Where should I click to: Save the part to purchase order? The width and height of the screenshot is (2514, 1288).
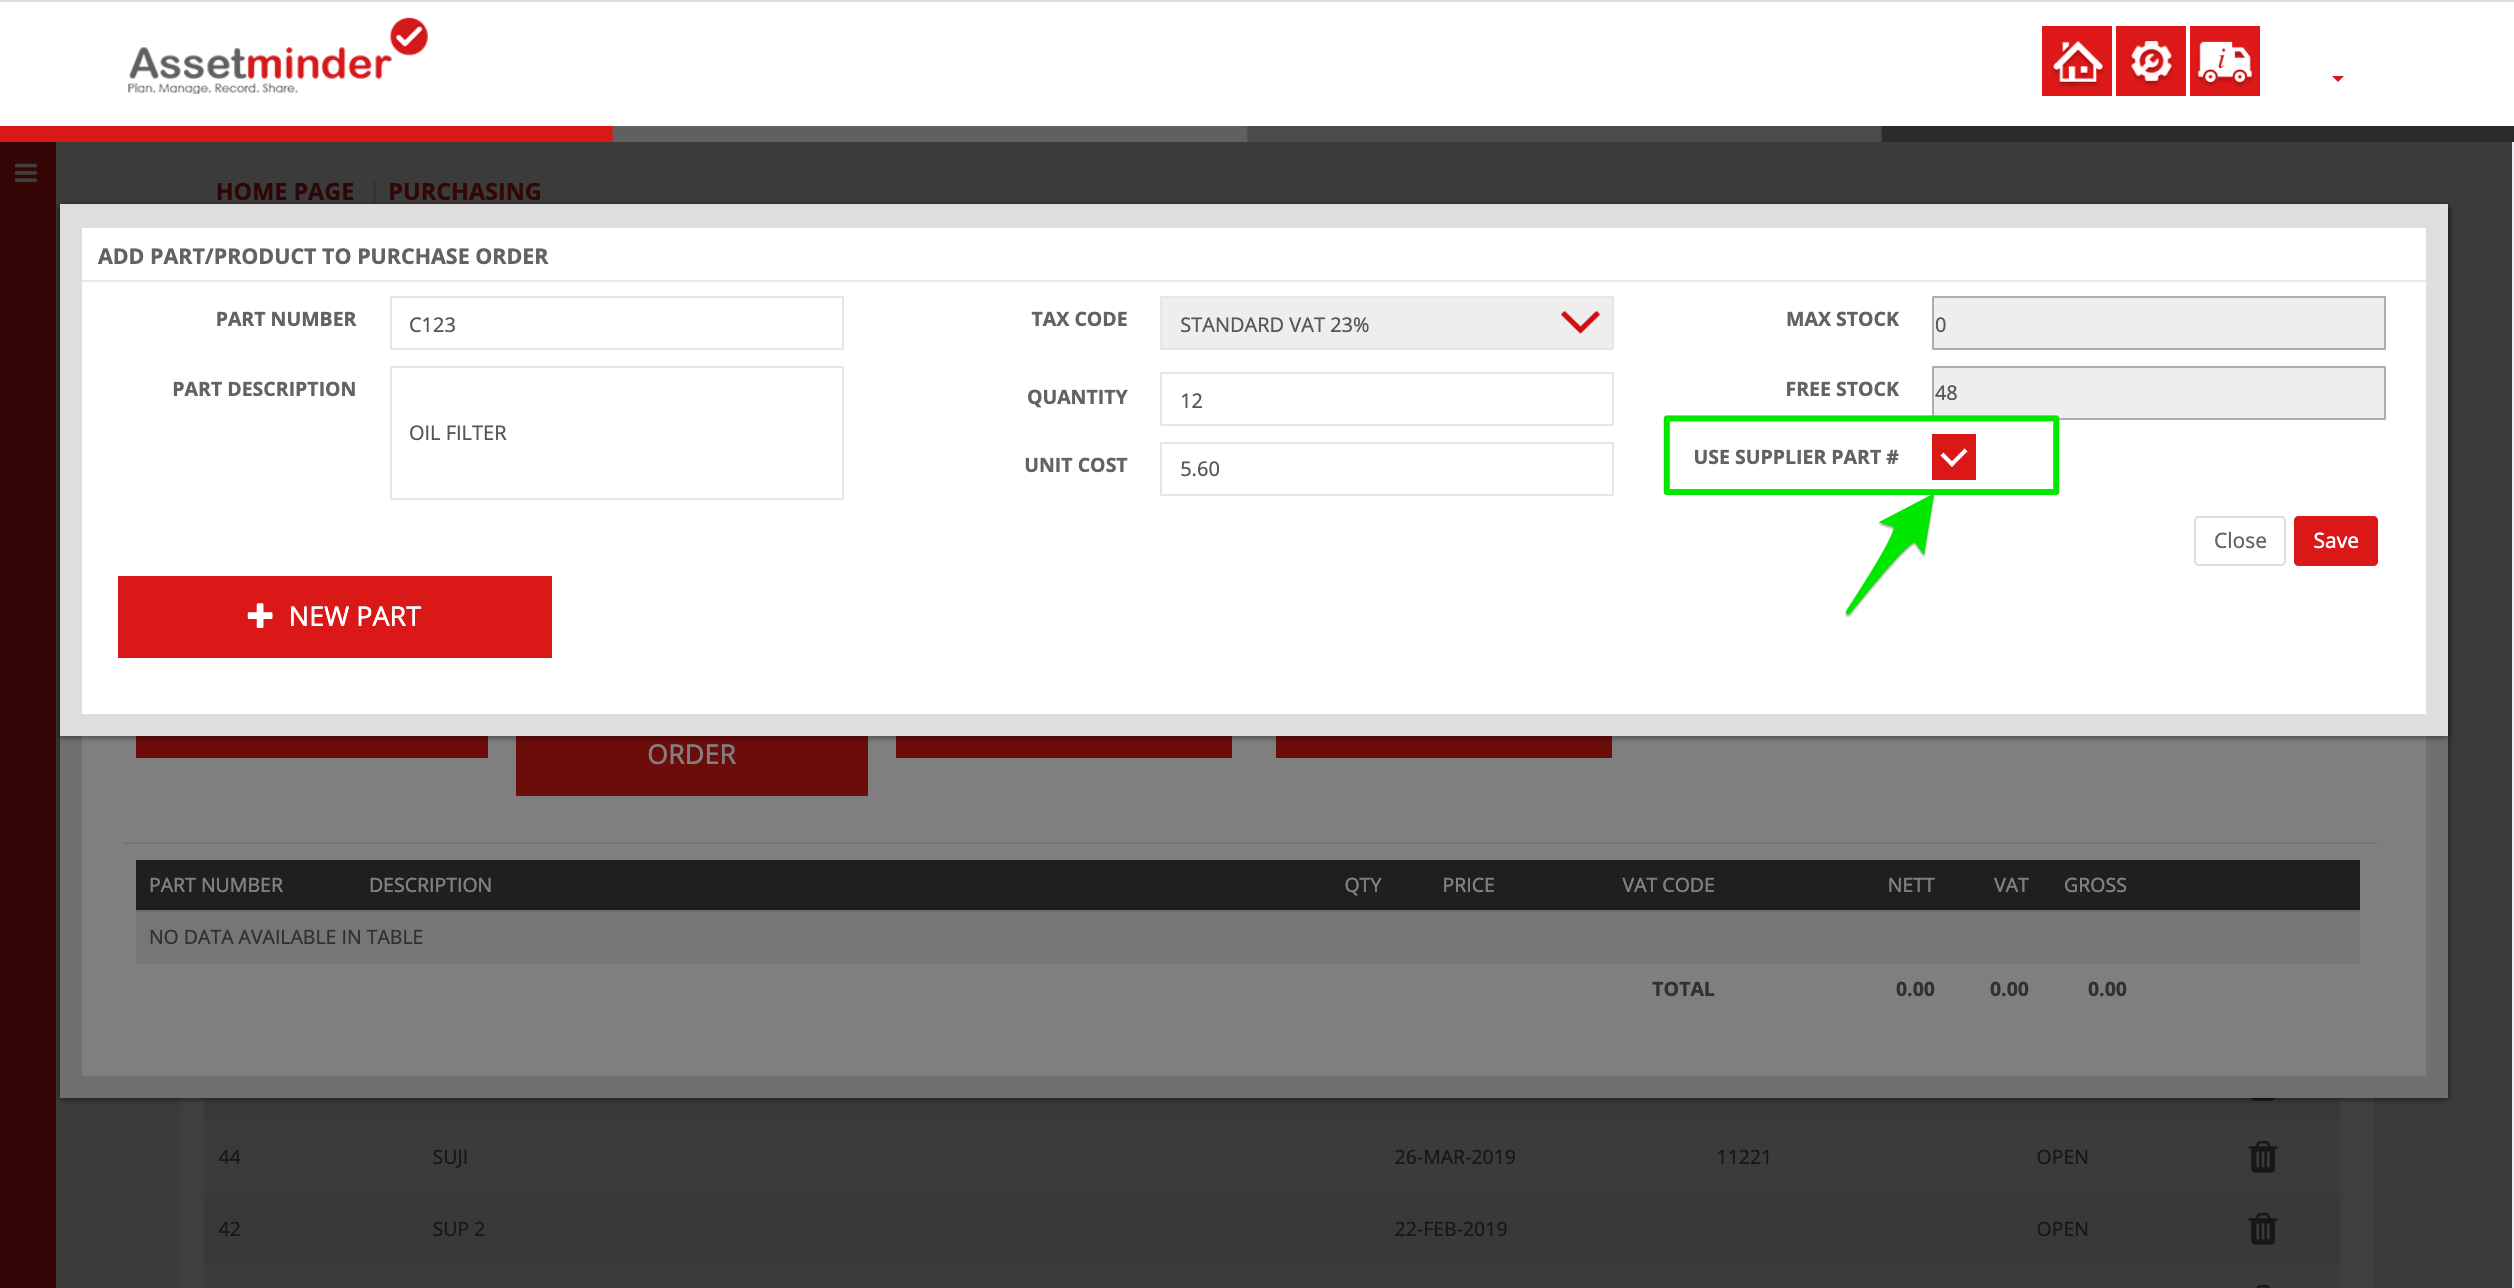pos(2335,541)
